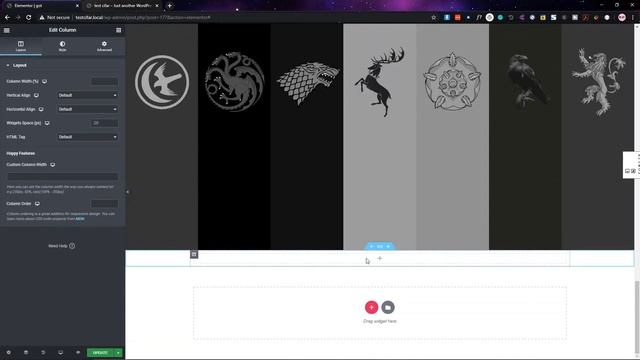
Task: Click the gray Add Template folder button
Action: click(388, 307)
